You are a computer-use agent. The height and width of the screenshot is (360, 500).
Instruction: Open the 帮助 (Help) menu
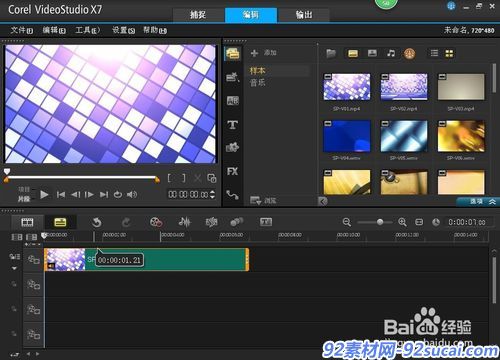tap(155, 30)
